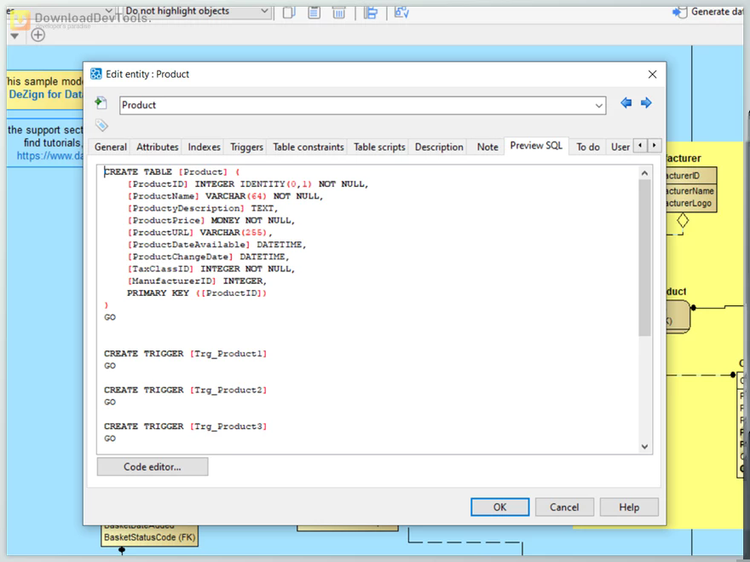Click the ManufacturerLogo attribute in diagram
The width and height of the screenshot is (750, 562).
(689, 203)
